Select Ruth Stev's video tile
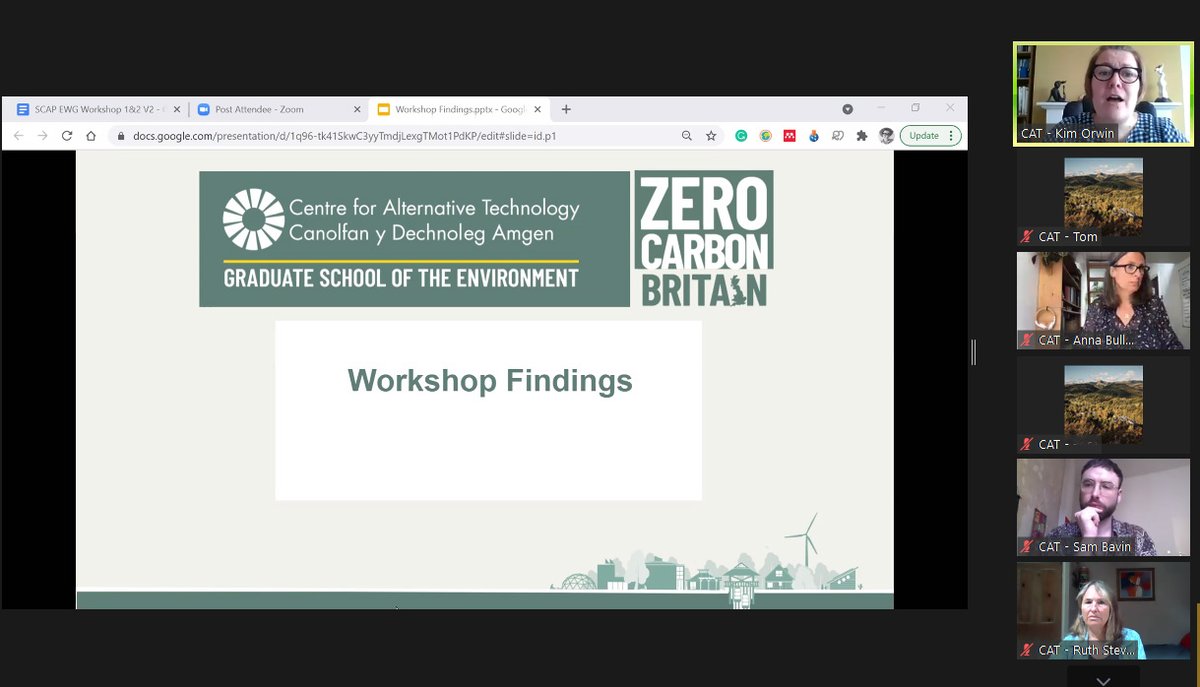The width and height of the screenshot is (1200, 687). pos(1103,610)
